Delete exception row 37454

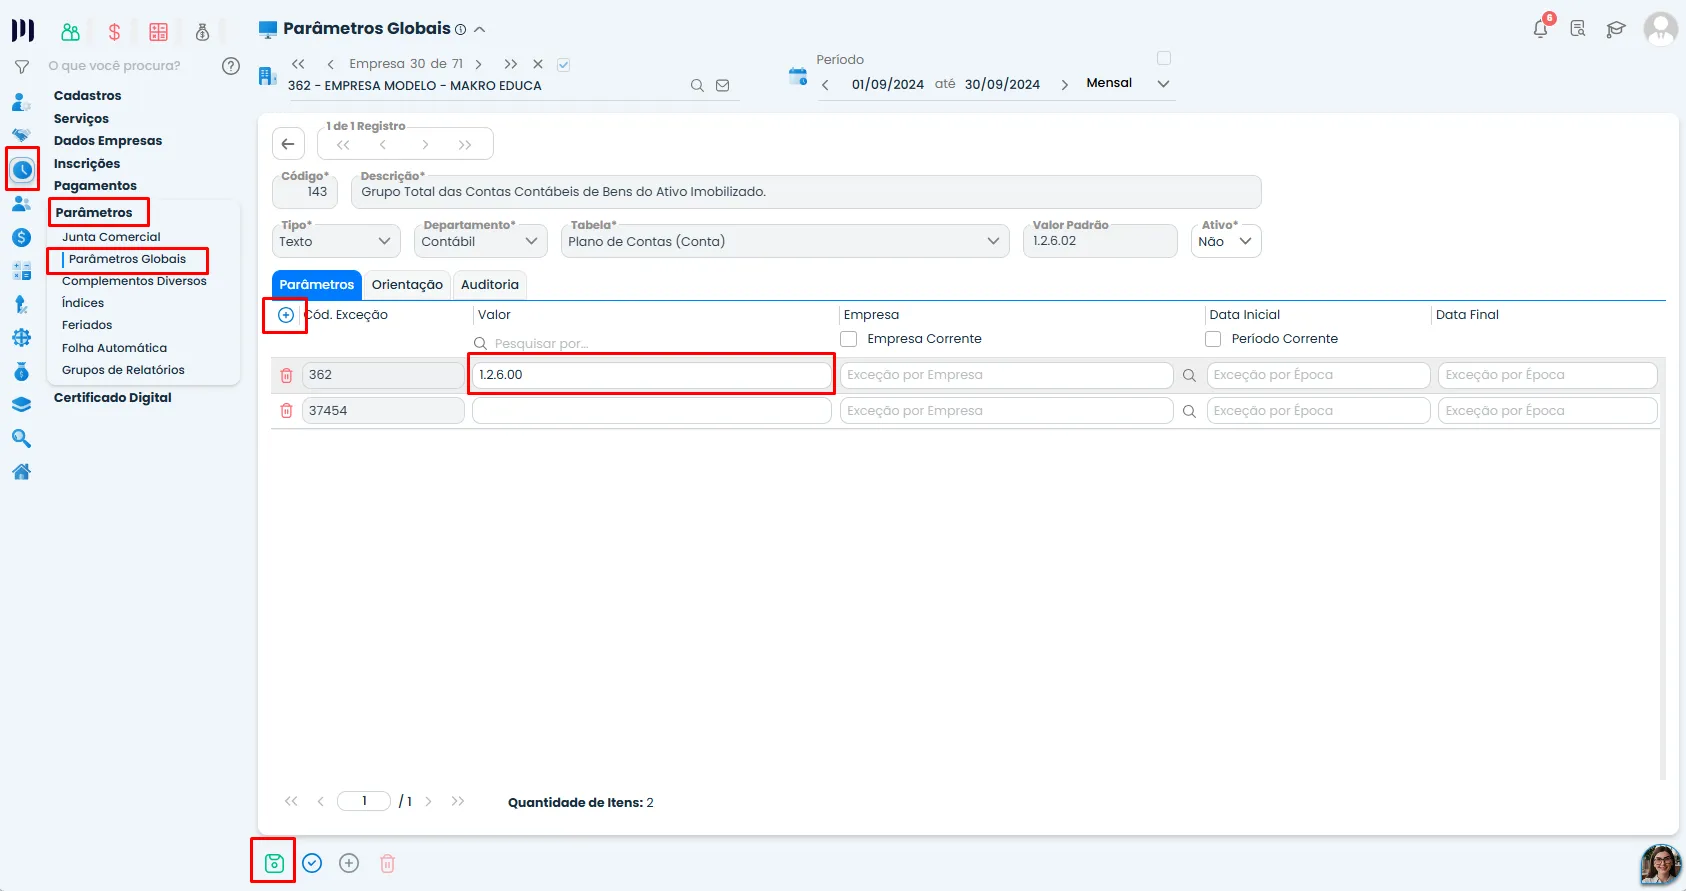click(x=286, y=411)
